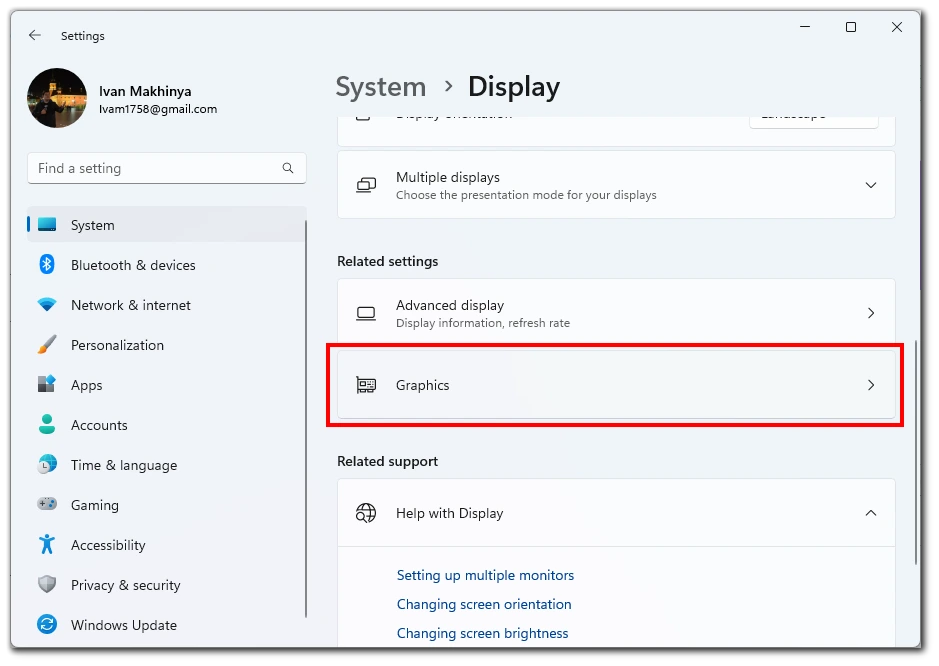939x666 pixels.
Task: Click the Accounts person icon
Action: tap(47, 424)
